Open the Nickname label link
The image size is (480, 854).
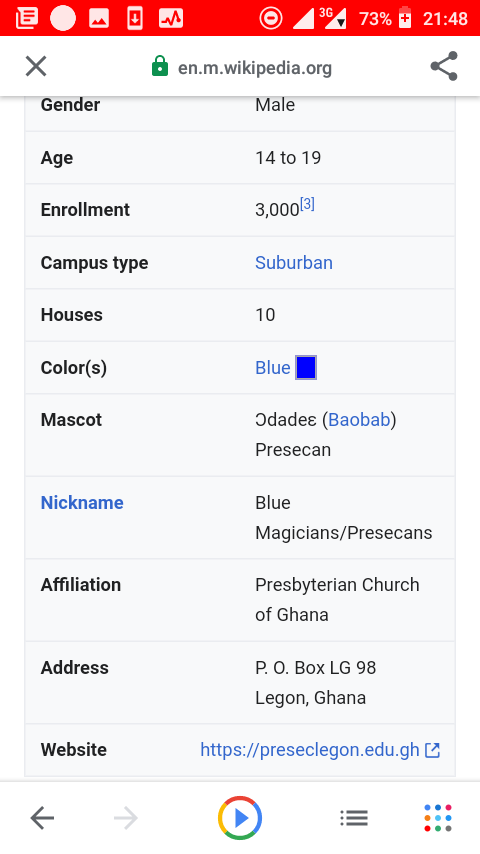(x=82, y=502)
